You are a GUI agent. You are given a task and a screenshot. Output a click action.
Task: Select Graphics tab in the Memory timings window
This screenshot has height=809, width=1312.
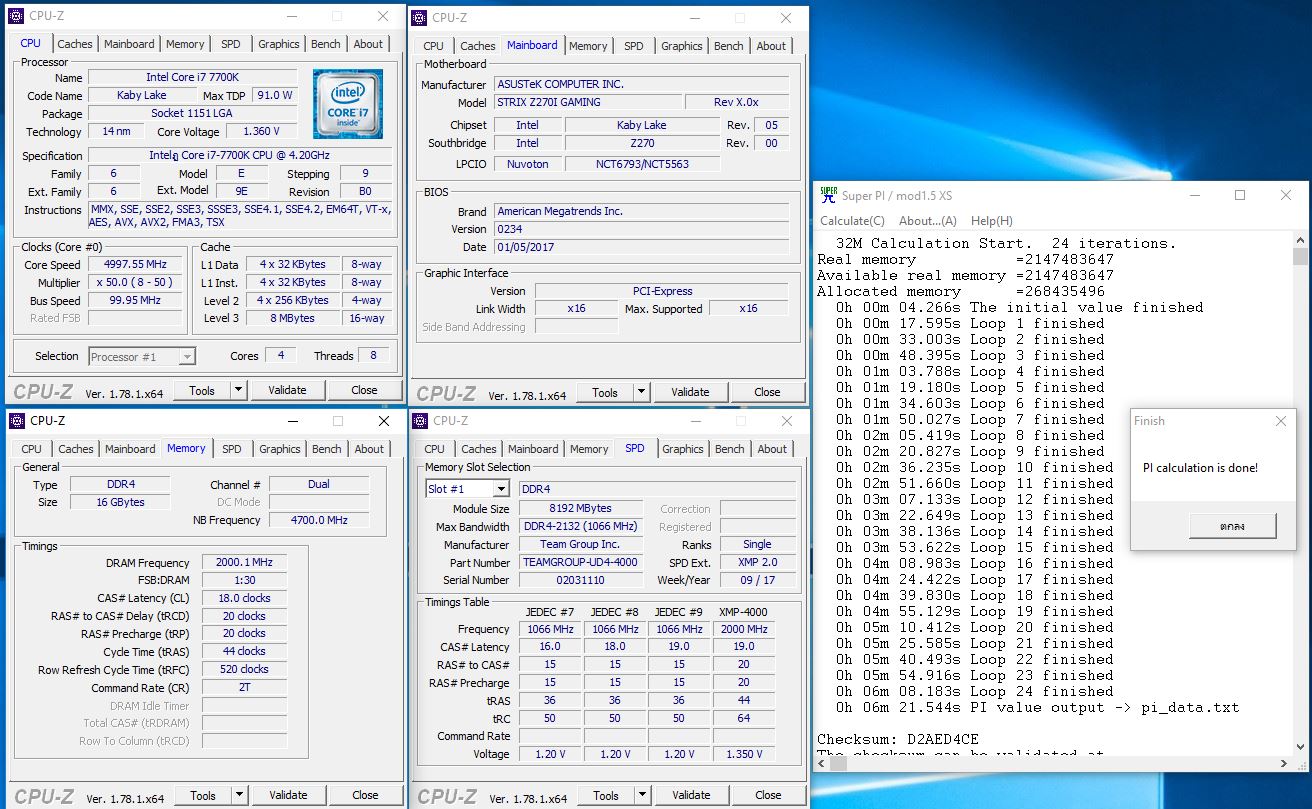point(280,449)
